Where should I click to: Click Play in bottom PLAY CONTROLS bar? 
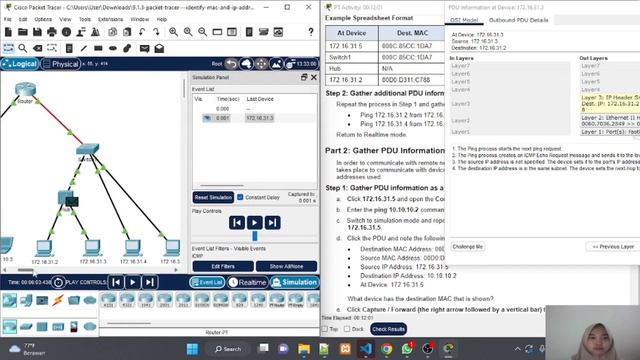(x=133, y=282)
